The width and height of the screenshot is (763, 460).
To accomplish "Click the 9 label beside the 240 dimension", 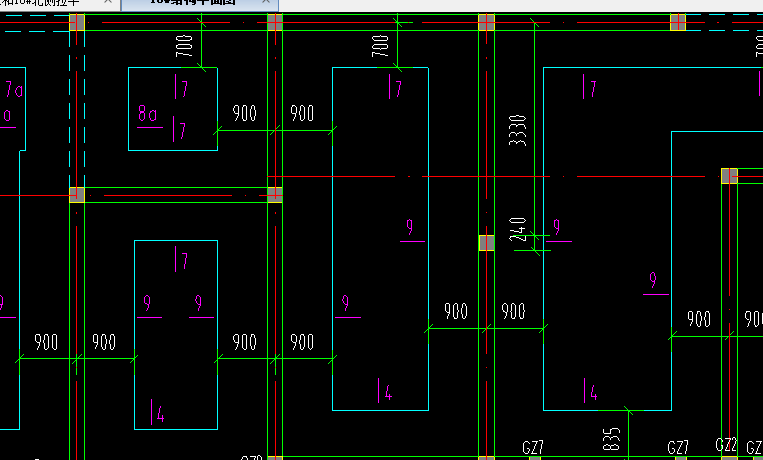I will [557, 227].
